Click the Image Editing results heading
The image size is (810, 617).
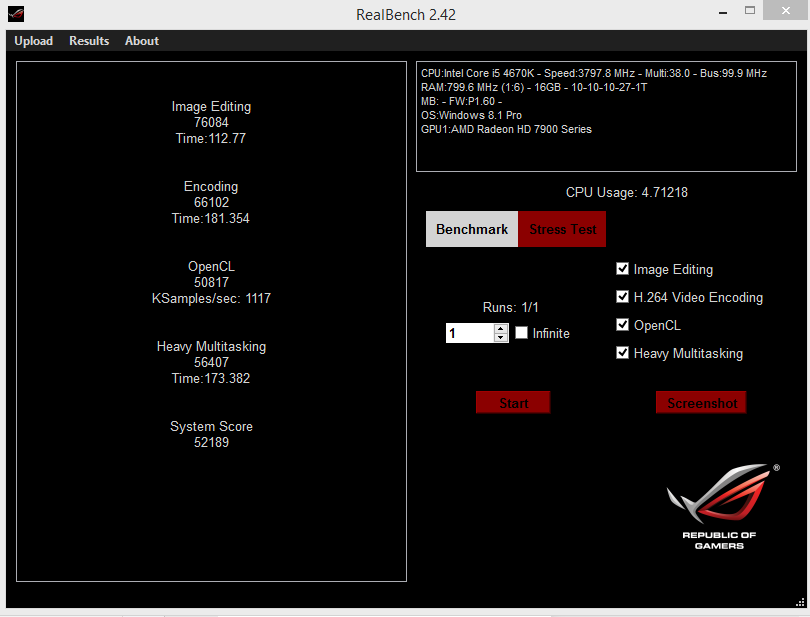point(211,106)
